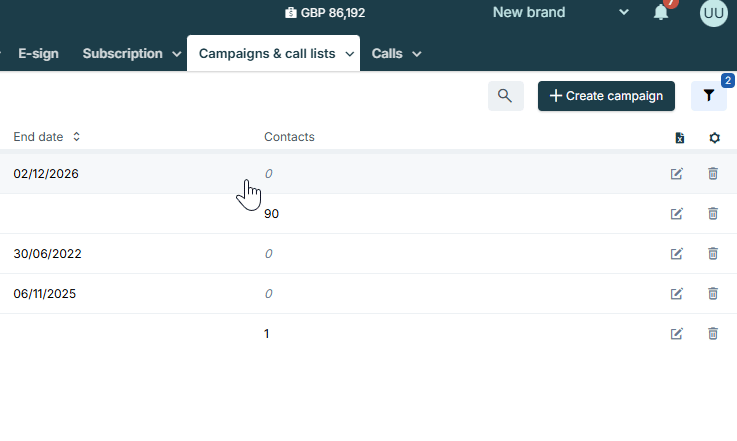Open the Calls tab
Viewport: 737px width, 441px height.
pos(387,54)
